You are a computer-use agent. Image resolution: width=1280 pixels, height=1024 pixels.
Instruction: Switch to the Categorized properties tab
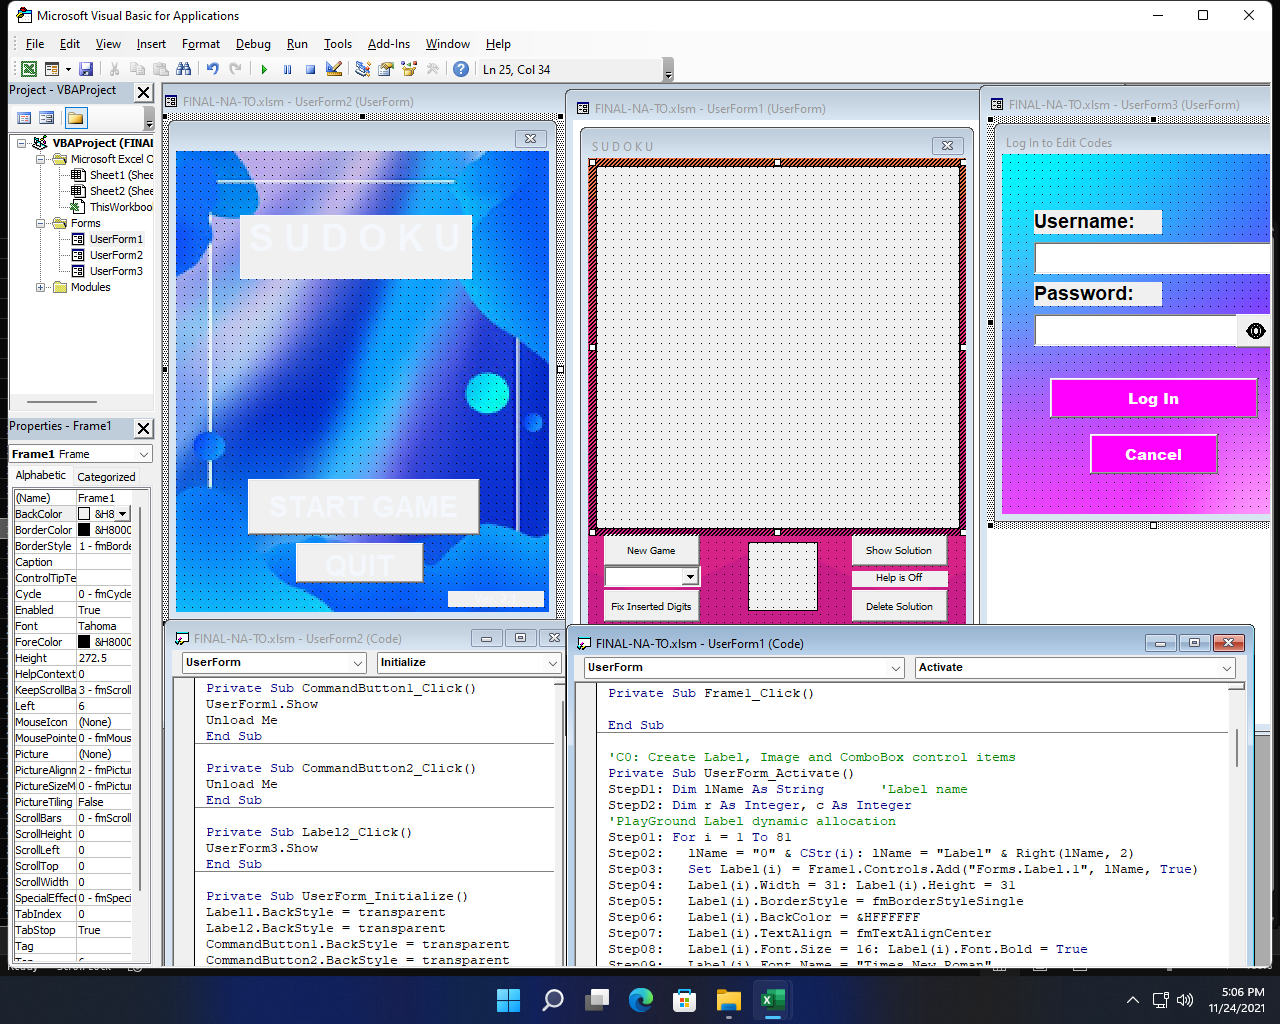pos(106,477)
